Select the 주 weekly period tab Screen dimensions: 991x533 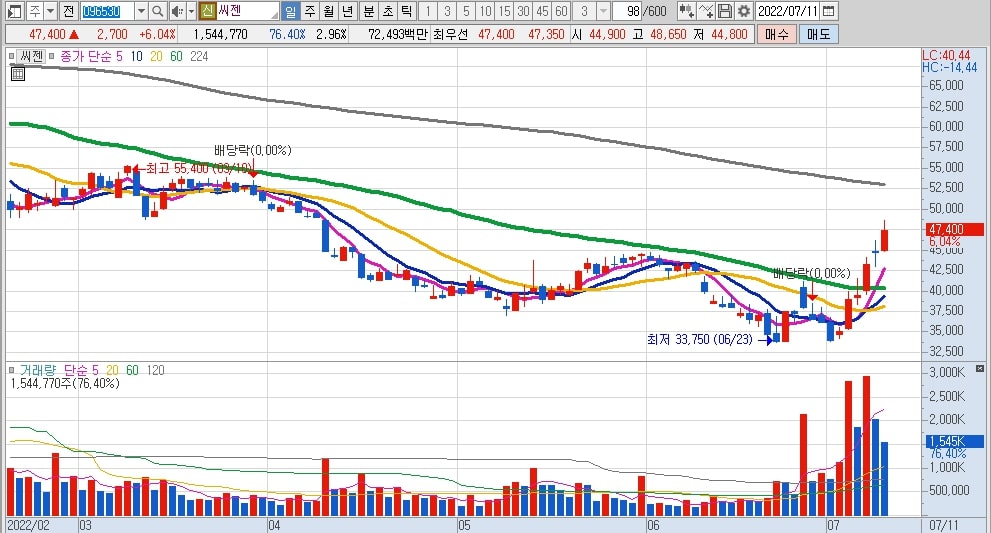coord(310,11)
